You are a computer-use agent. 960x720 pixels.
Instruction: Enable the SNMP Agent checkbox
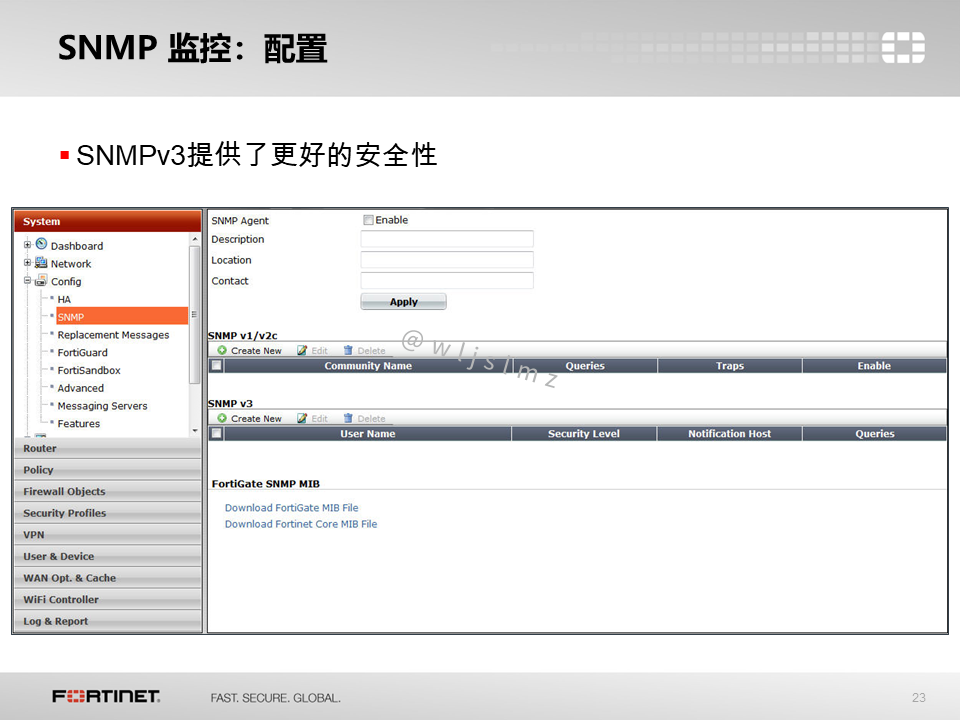point(368,220)
